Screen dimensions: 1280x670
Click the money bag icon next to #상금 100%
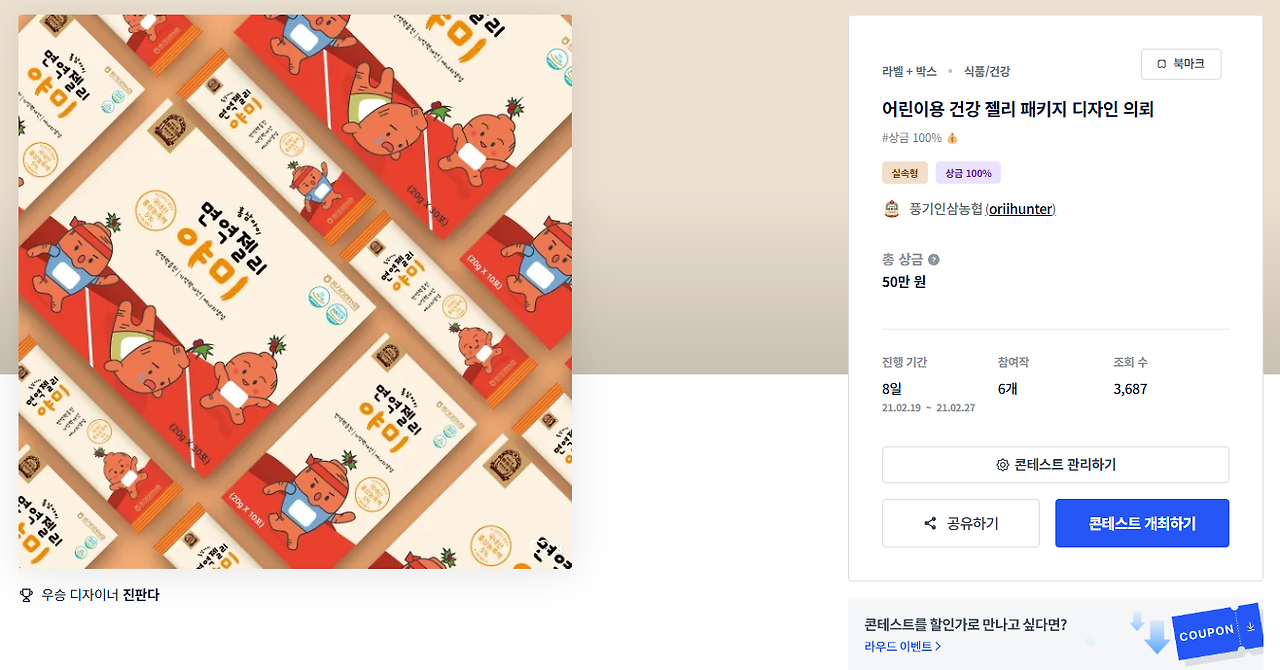tap(952, 138)
